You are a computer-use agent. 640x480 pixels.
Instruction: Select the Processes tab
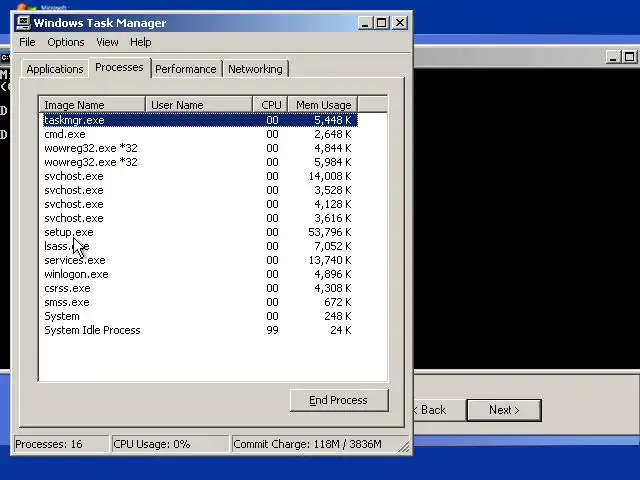click(120, 67)
